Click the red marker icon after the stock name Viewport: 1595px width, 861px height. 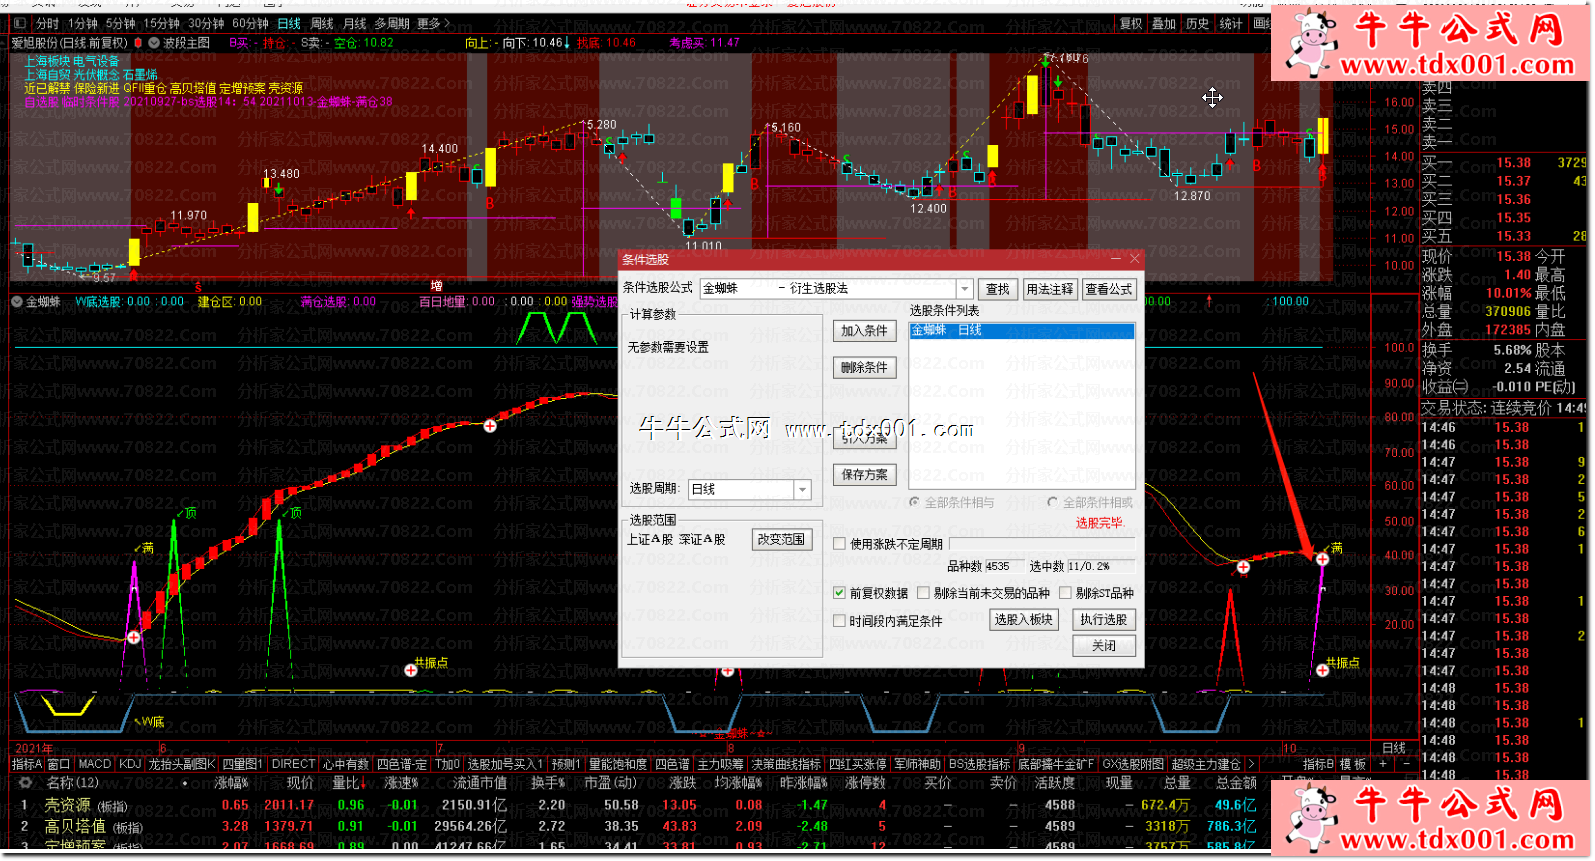pyautogui.click(x=138, y=43)
